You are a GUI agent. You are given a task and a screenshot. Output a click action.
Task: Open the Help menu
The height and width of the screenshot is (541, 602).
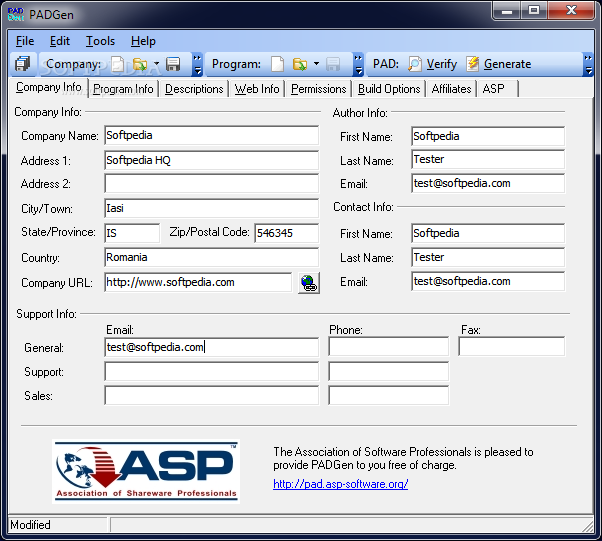click(x=143, y=41)
